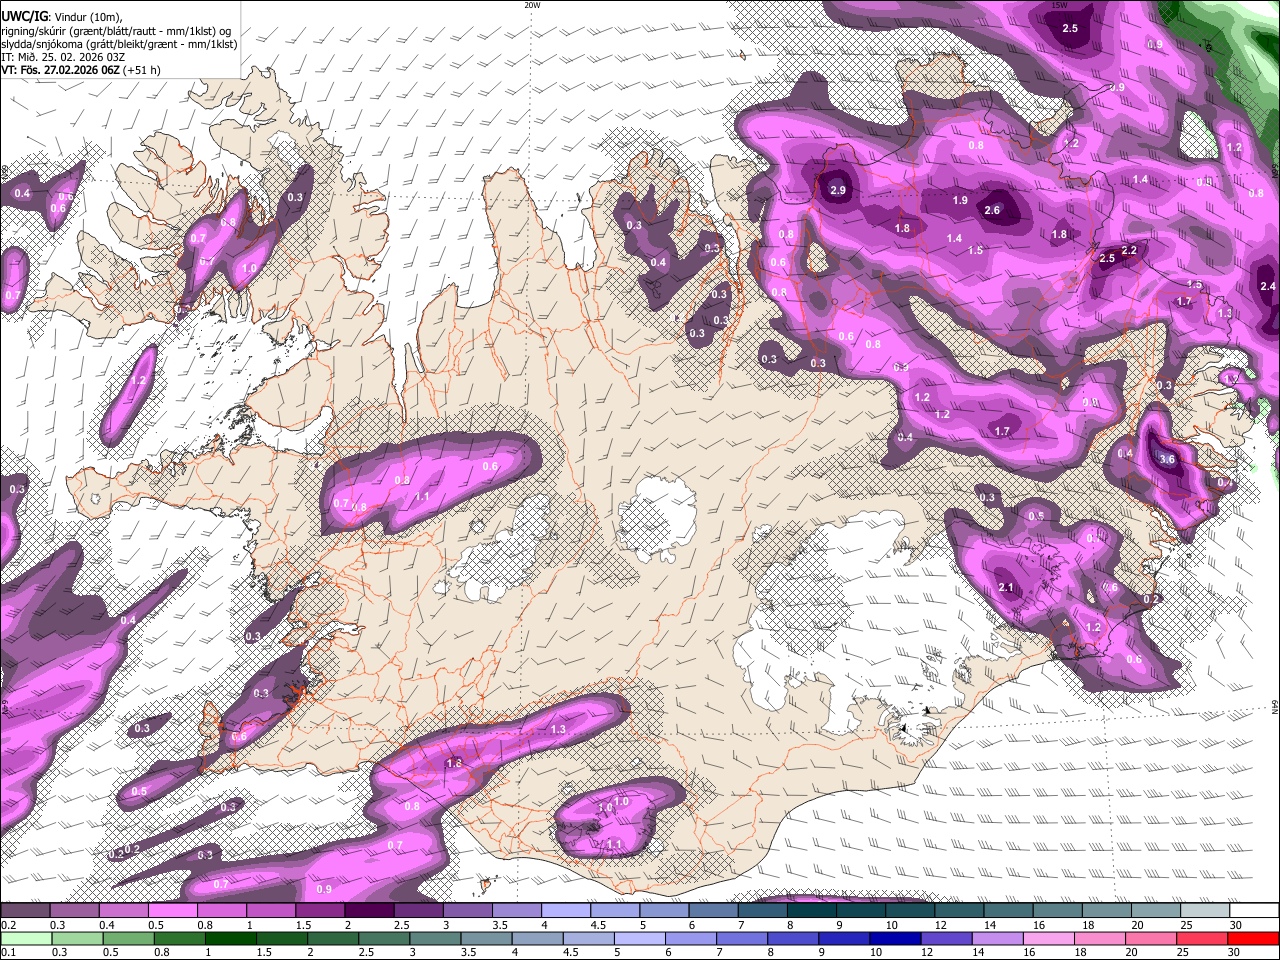Pick the dark teal swatch above snow legend 8
This screenshot has width=1280, height=960.
(x=812, y=911)
